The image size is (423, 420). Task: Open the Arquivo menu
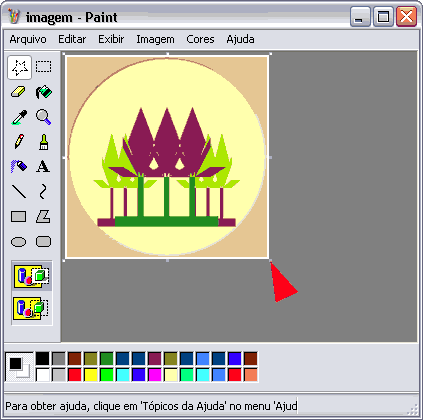tap(28, 39)
